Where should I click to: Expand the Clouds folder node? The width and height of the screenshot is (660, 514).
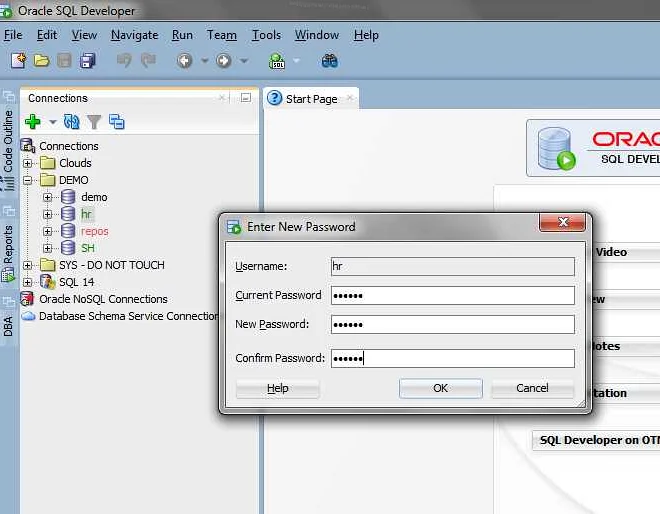(x=28, y=163)
